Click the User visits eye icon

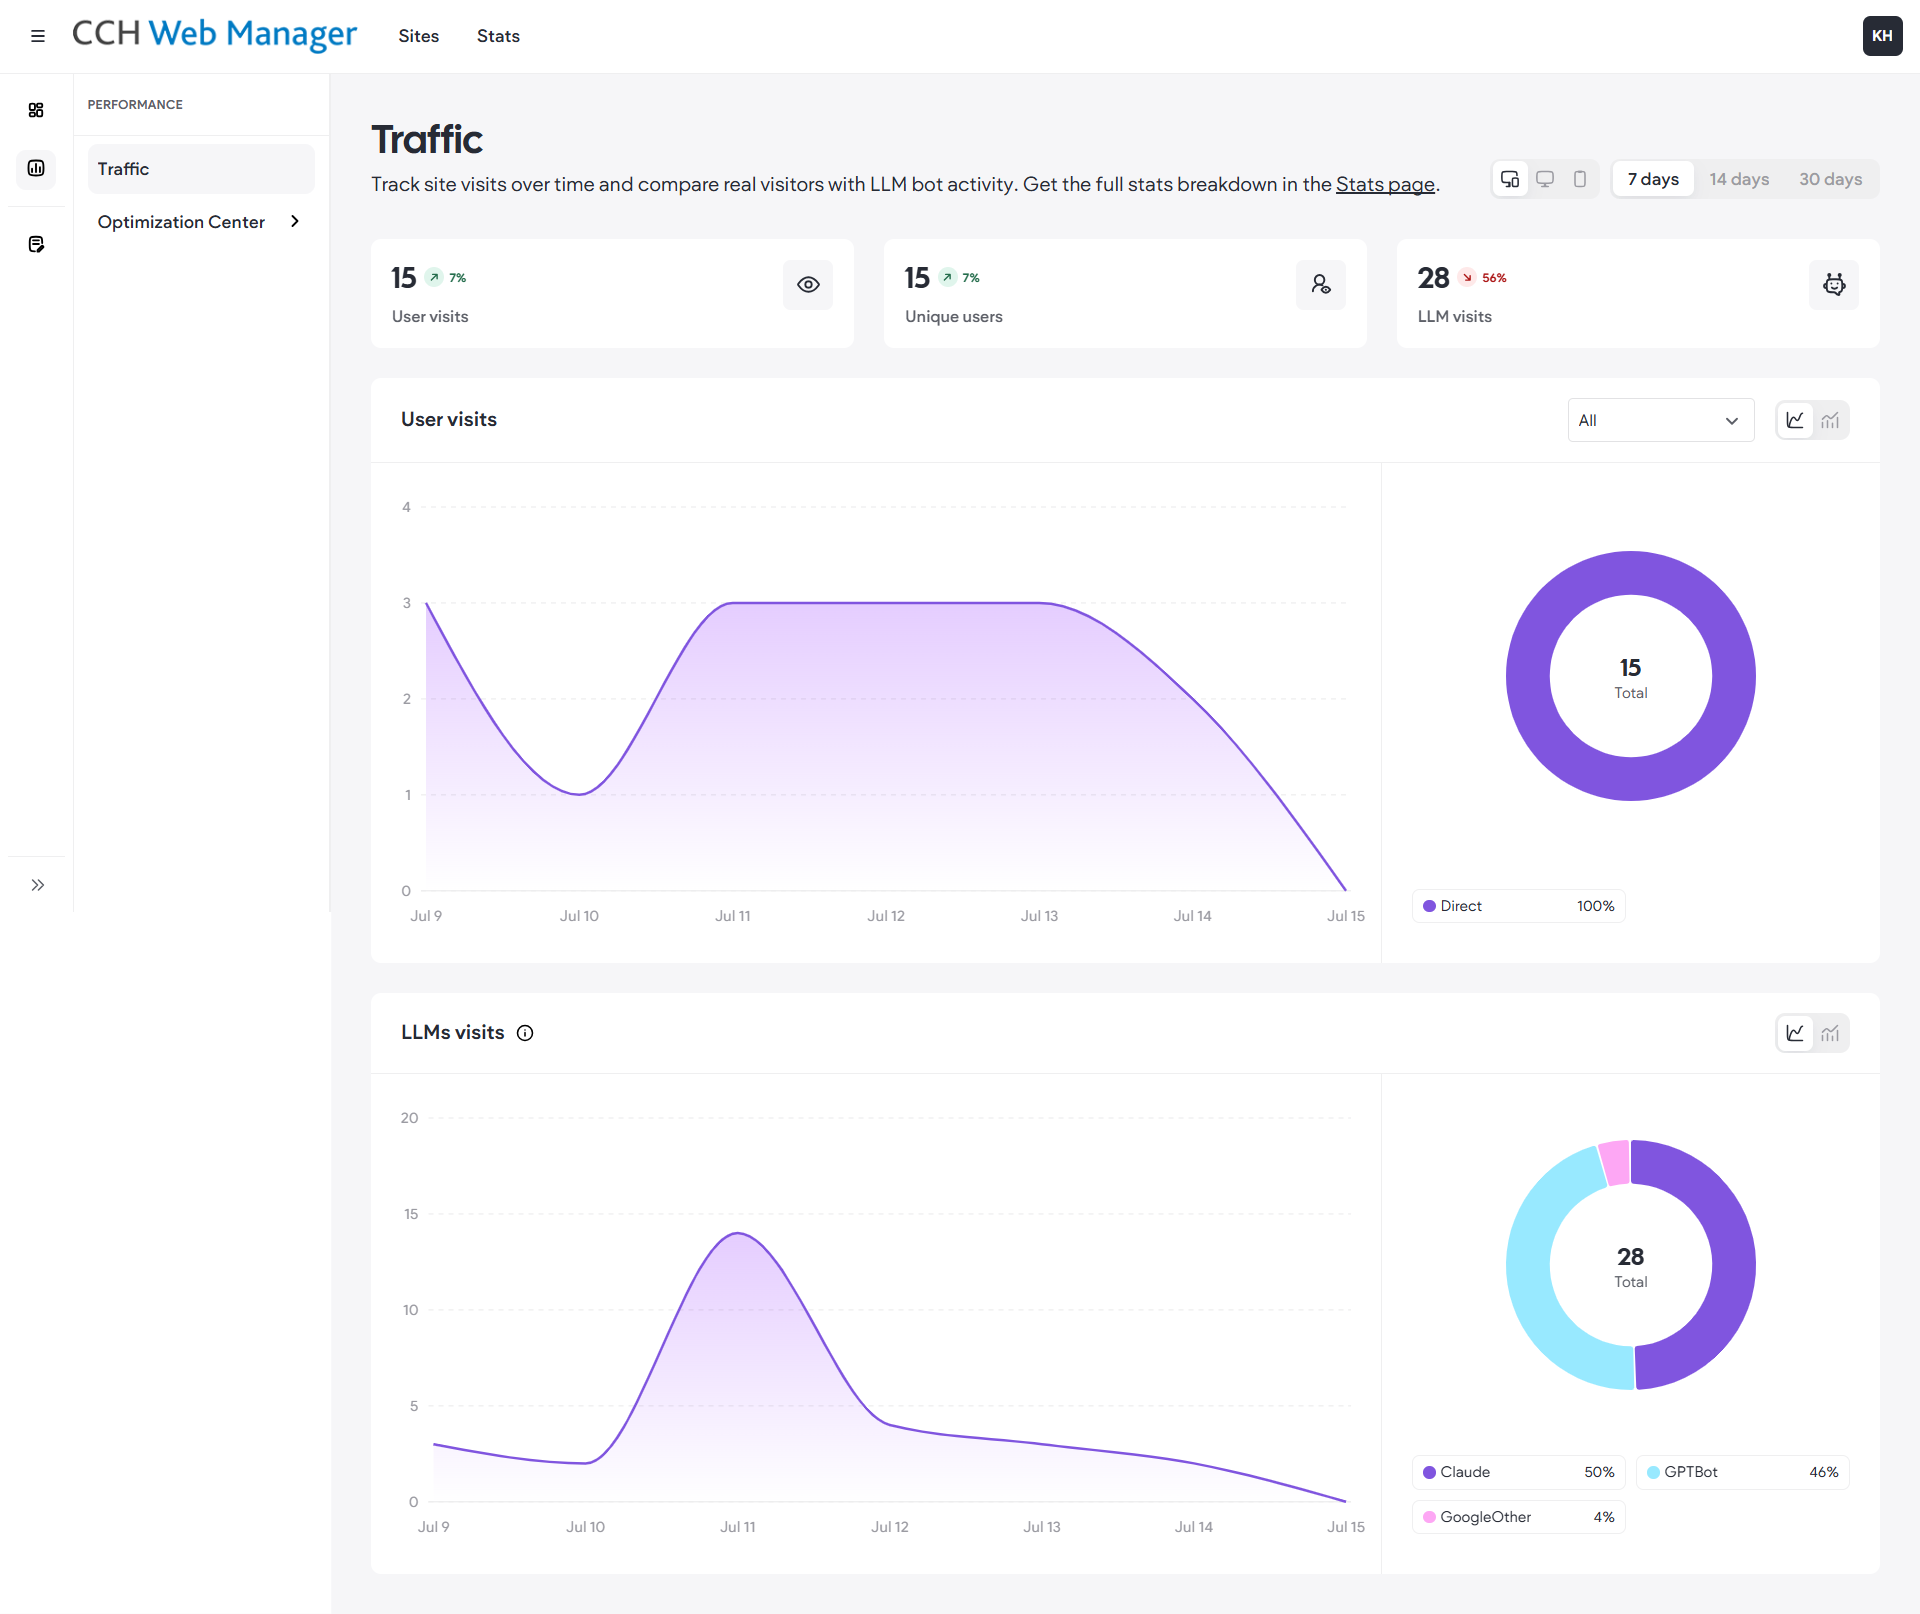(x=808, y=285)
